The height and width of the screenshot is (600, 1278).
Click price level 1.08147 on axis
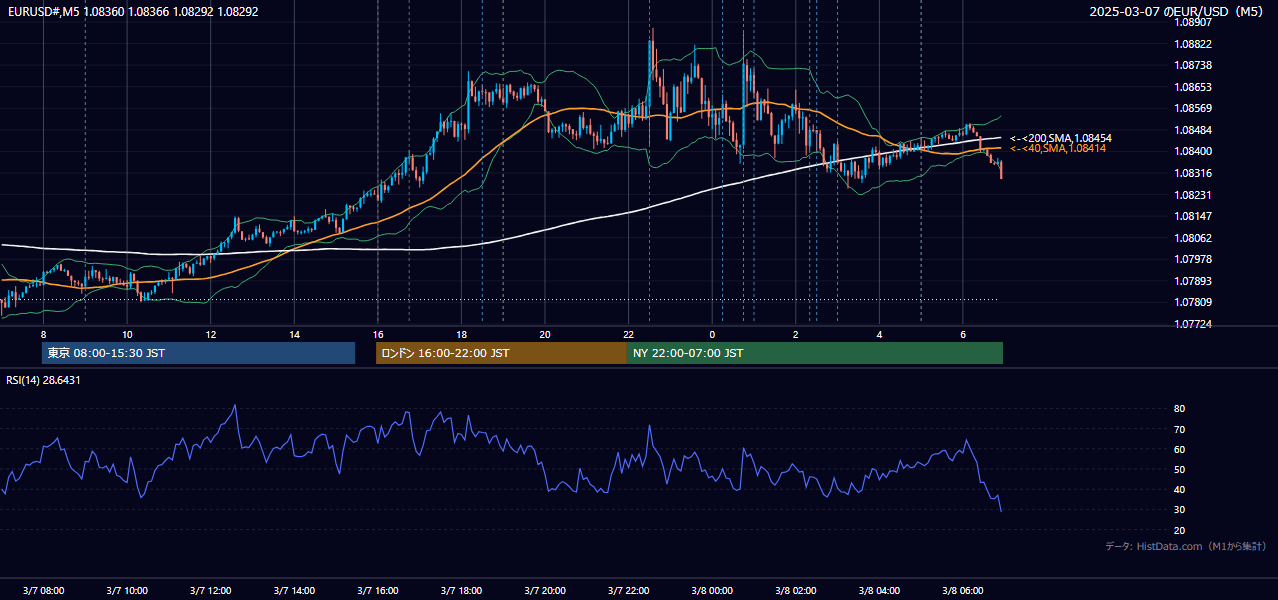pos(1194,216)
